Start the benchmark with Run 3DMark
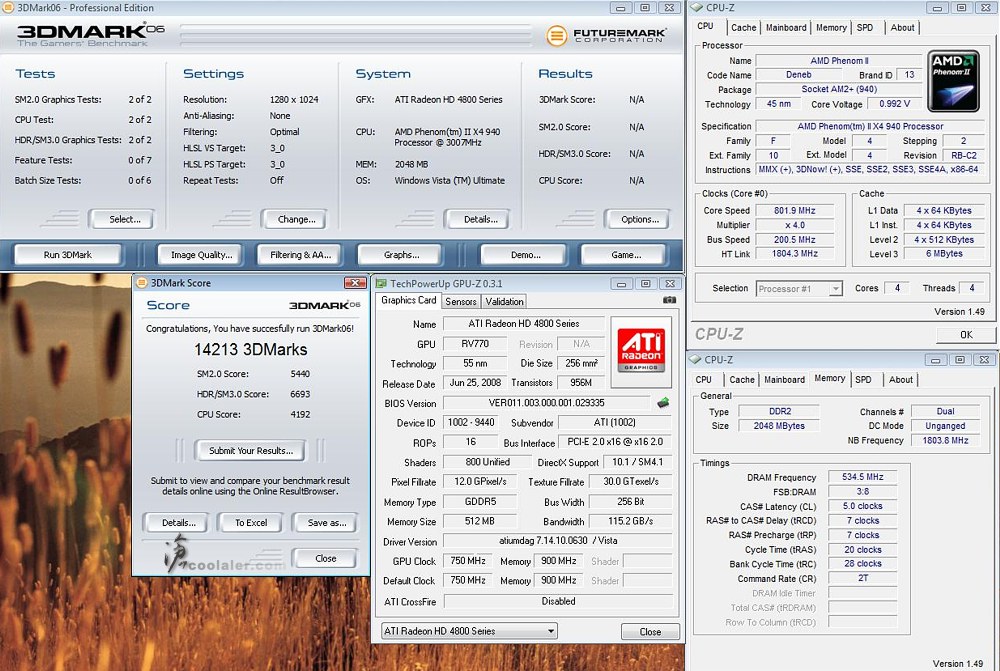The width and height of the screenshot is (1000, 671). click(68, 254)
